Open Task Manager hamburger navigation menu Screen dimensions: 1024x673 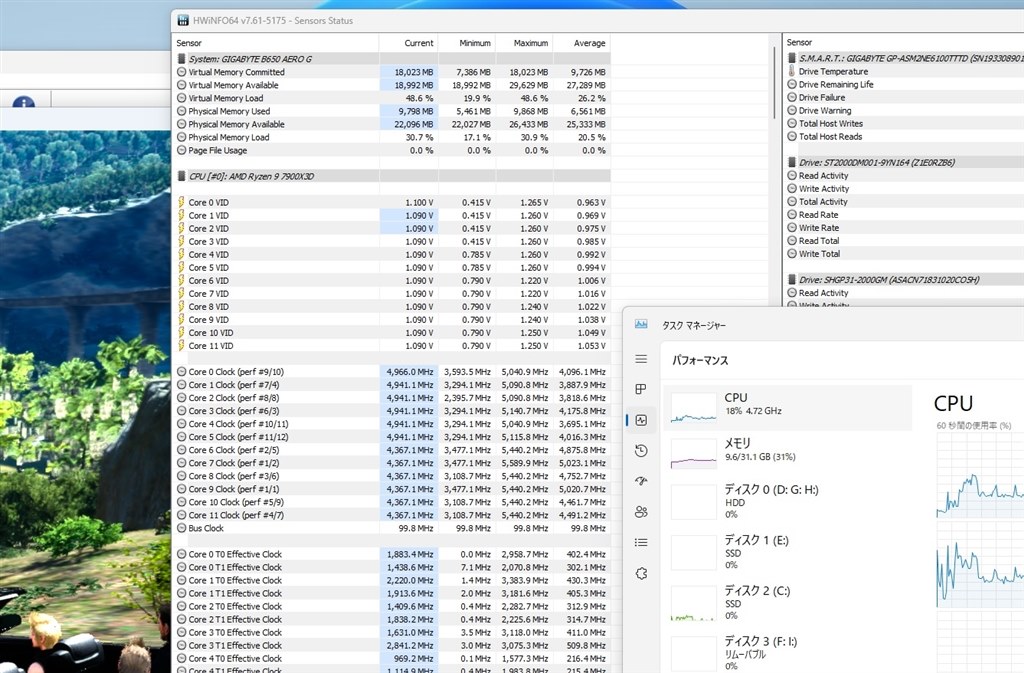coord(641,359)
